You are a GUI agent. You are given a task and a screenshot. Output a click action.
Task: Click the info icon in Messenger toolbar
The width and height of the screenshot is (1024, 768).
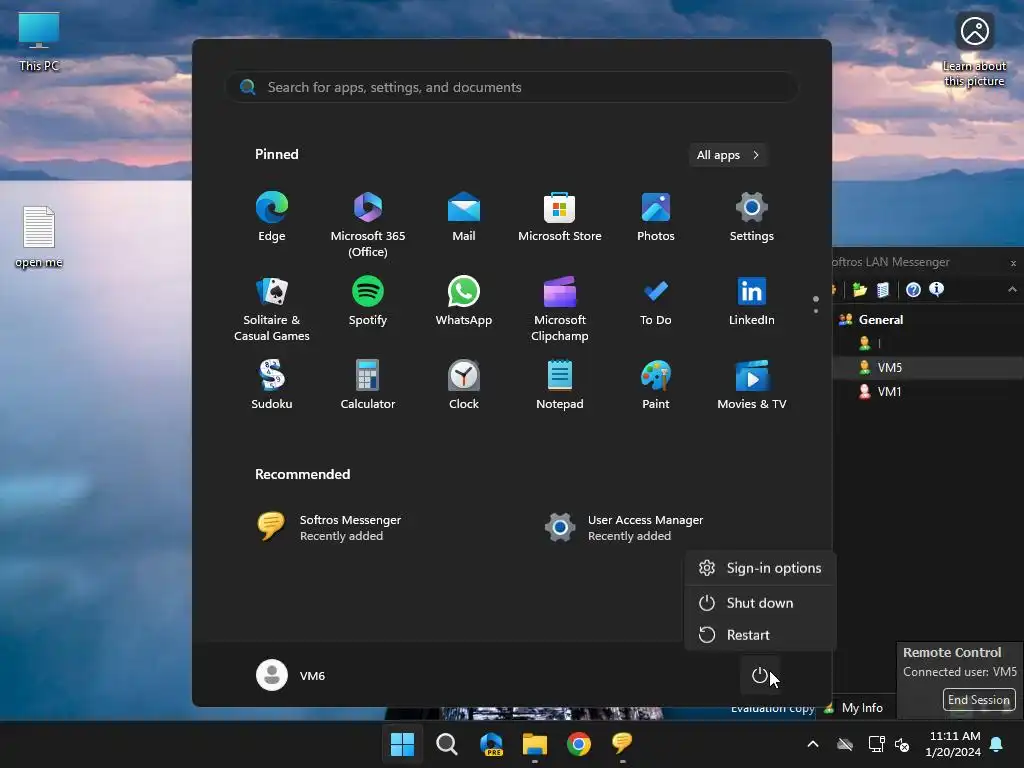click(x=936, y=289)
